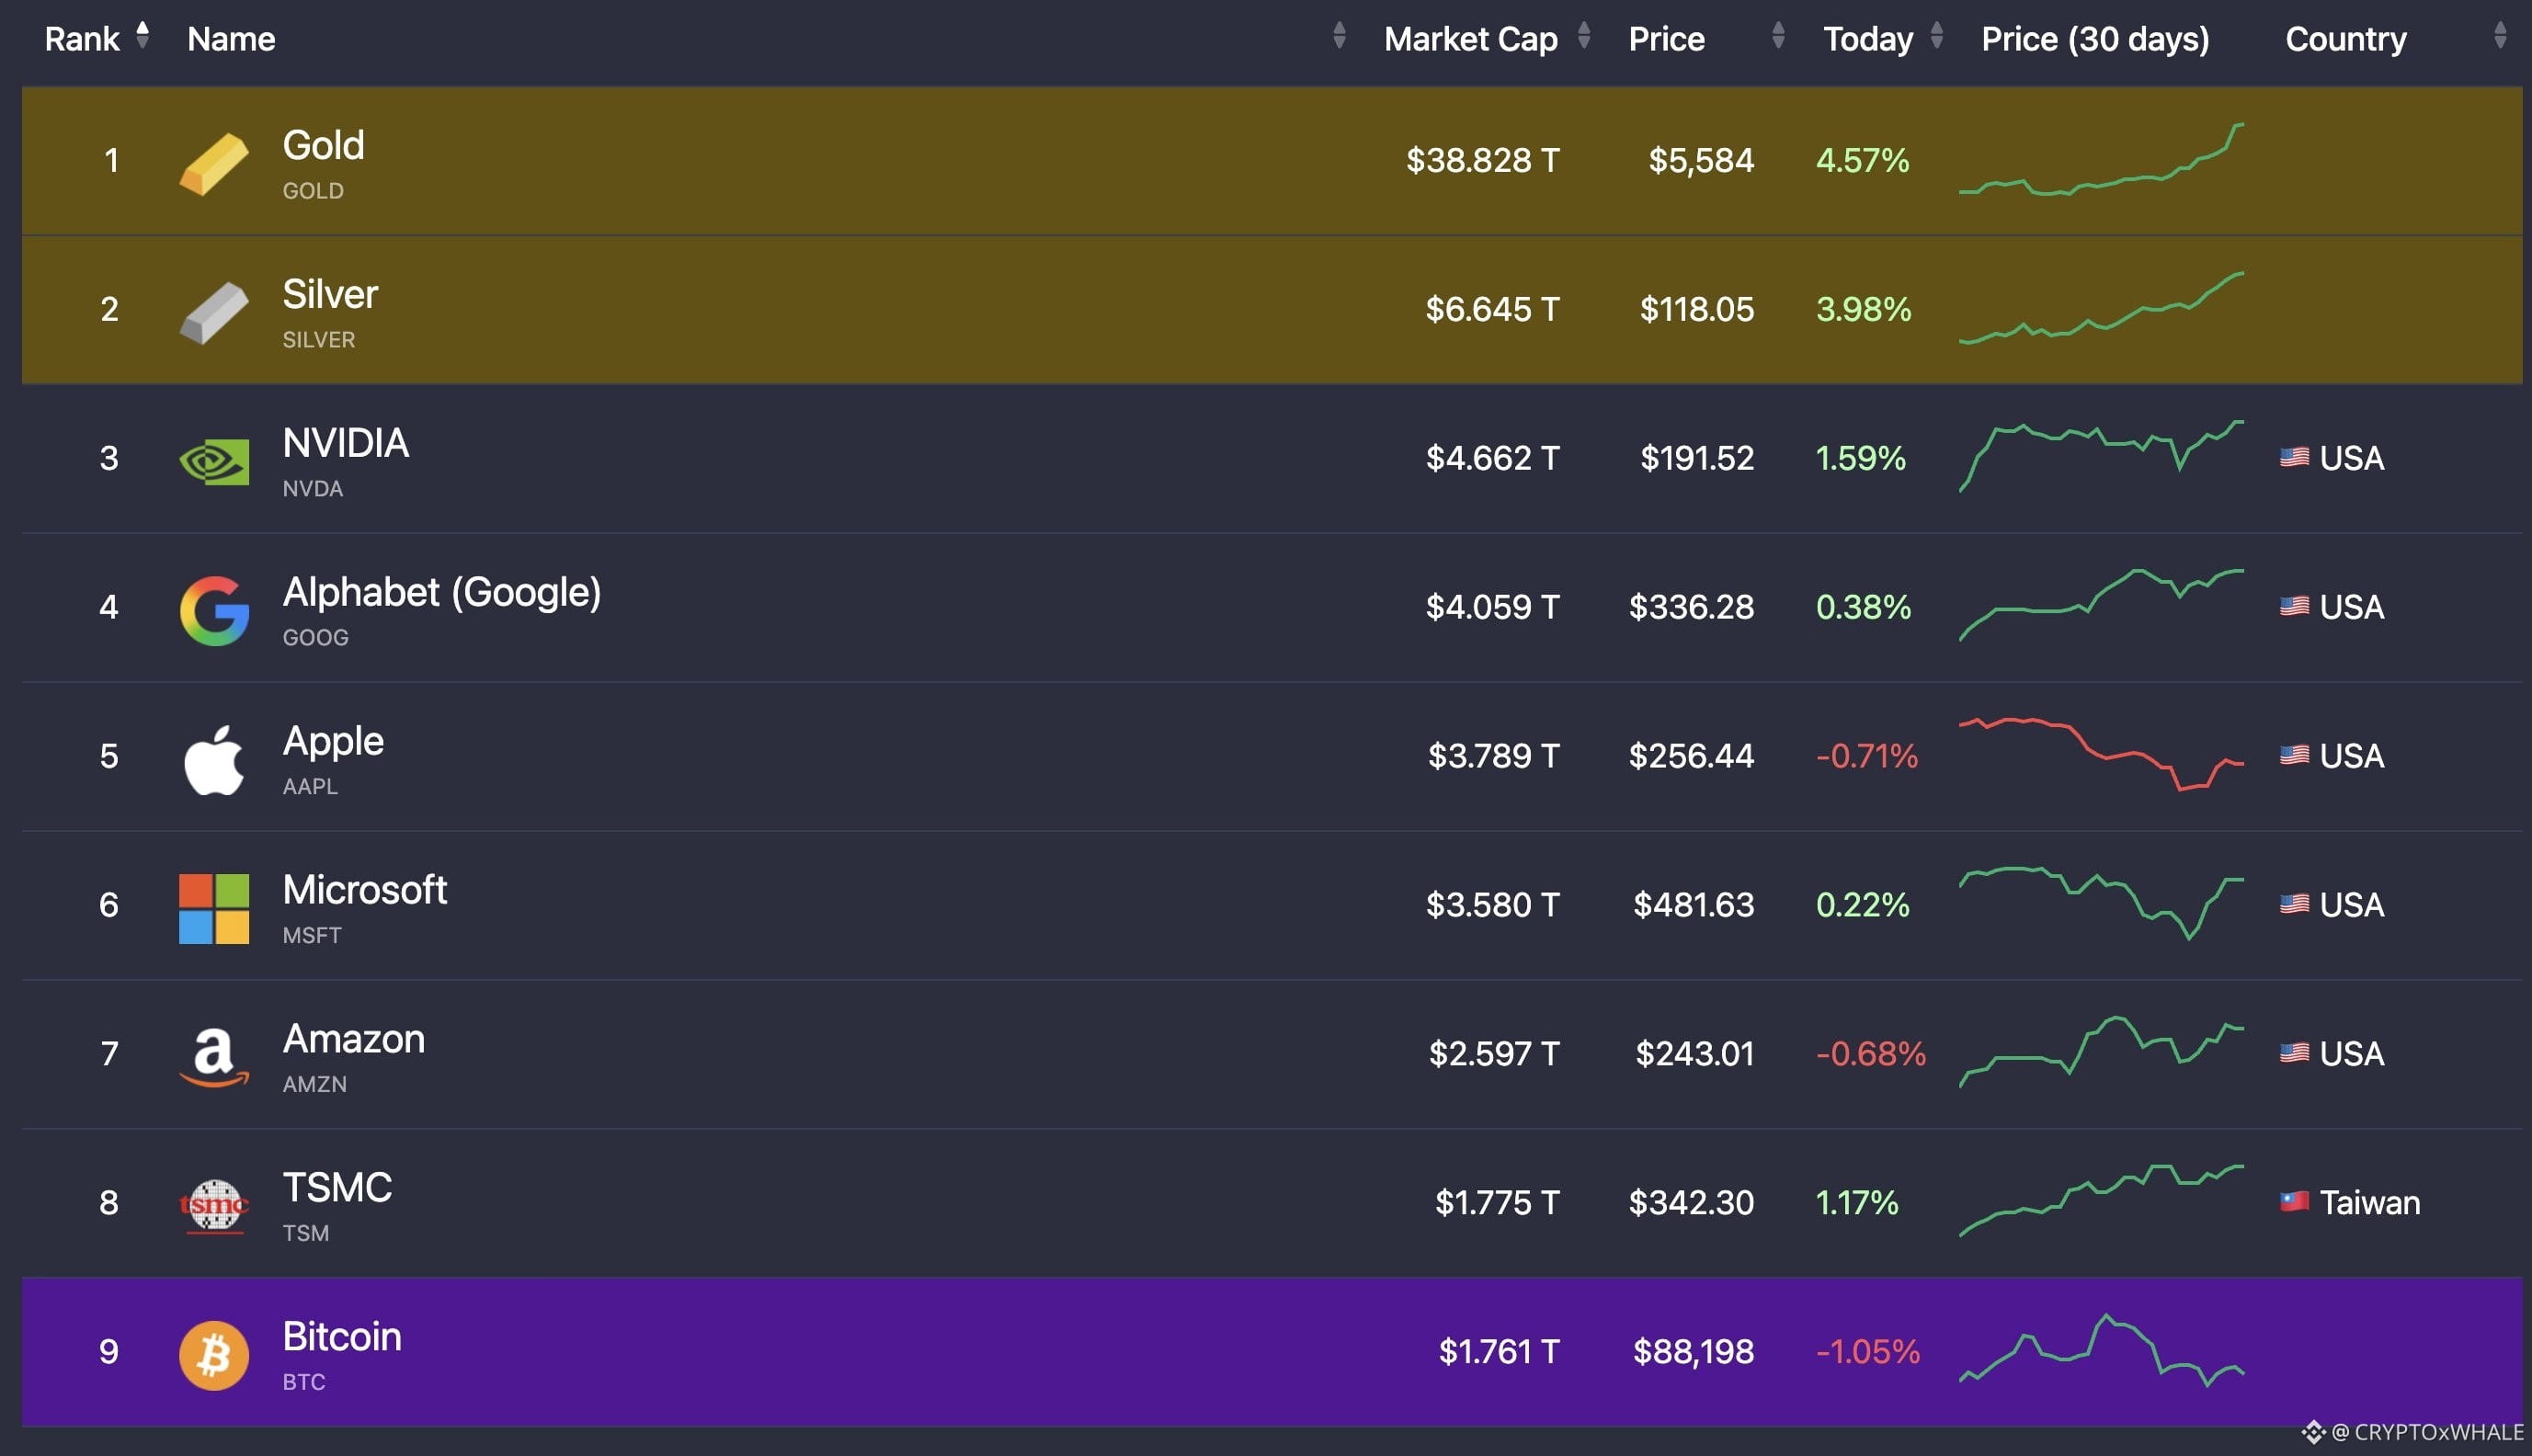Sort by Price column arrows
The width and height of the screenshot is (2532, 1456).
click(1778, 36)
